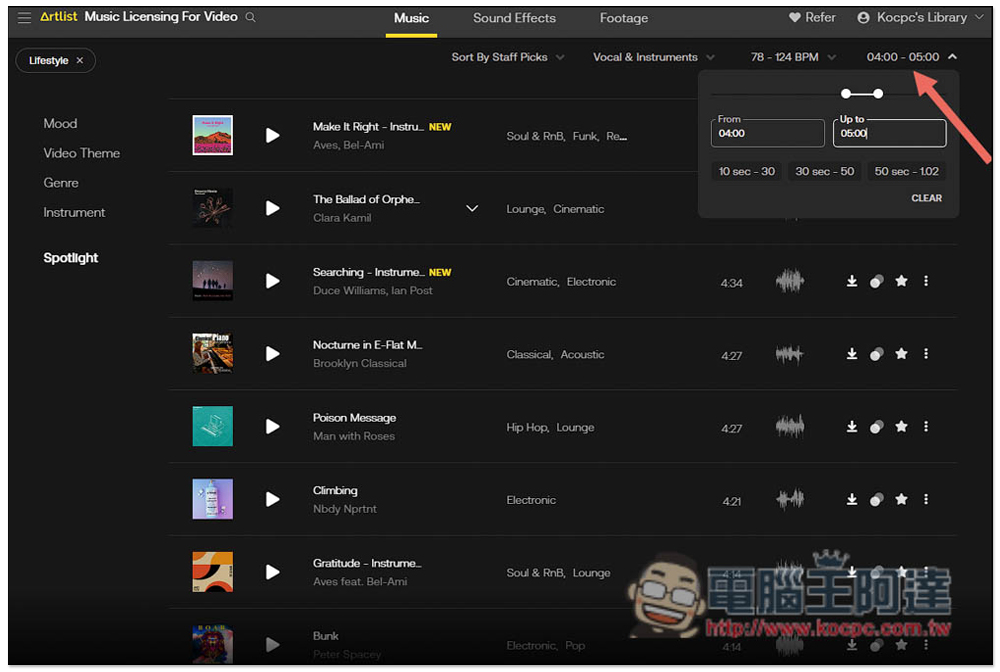Find similar songs to Poison Message
Viewport: 1000px width, 672px height.
(x=877, y=427)
